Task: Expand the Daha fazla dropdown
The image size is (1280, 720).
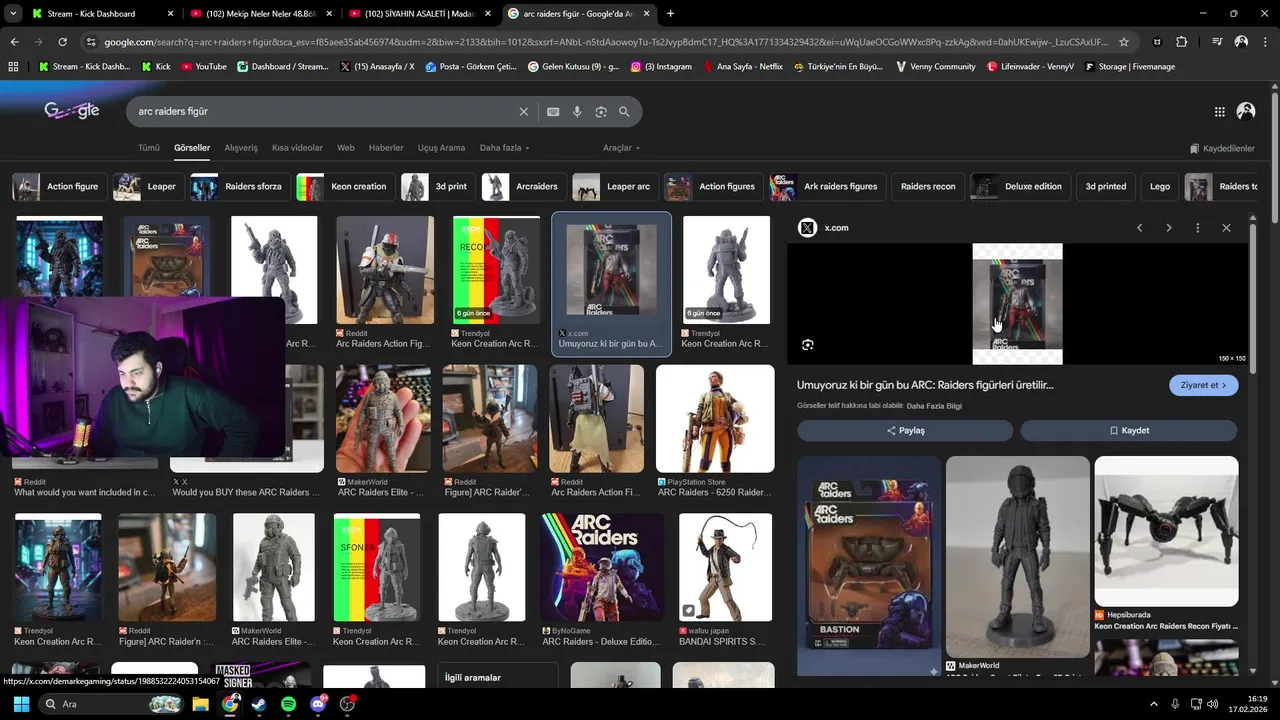Action: [504, 148]
